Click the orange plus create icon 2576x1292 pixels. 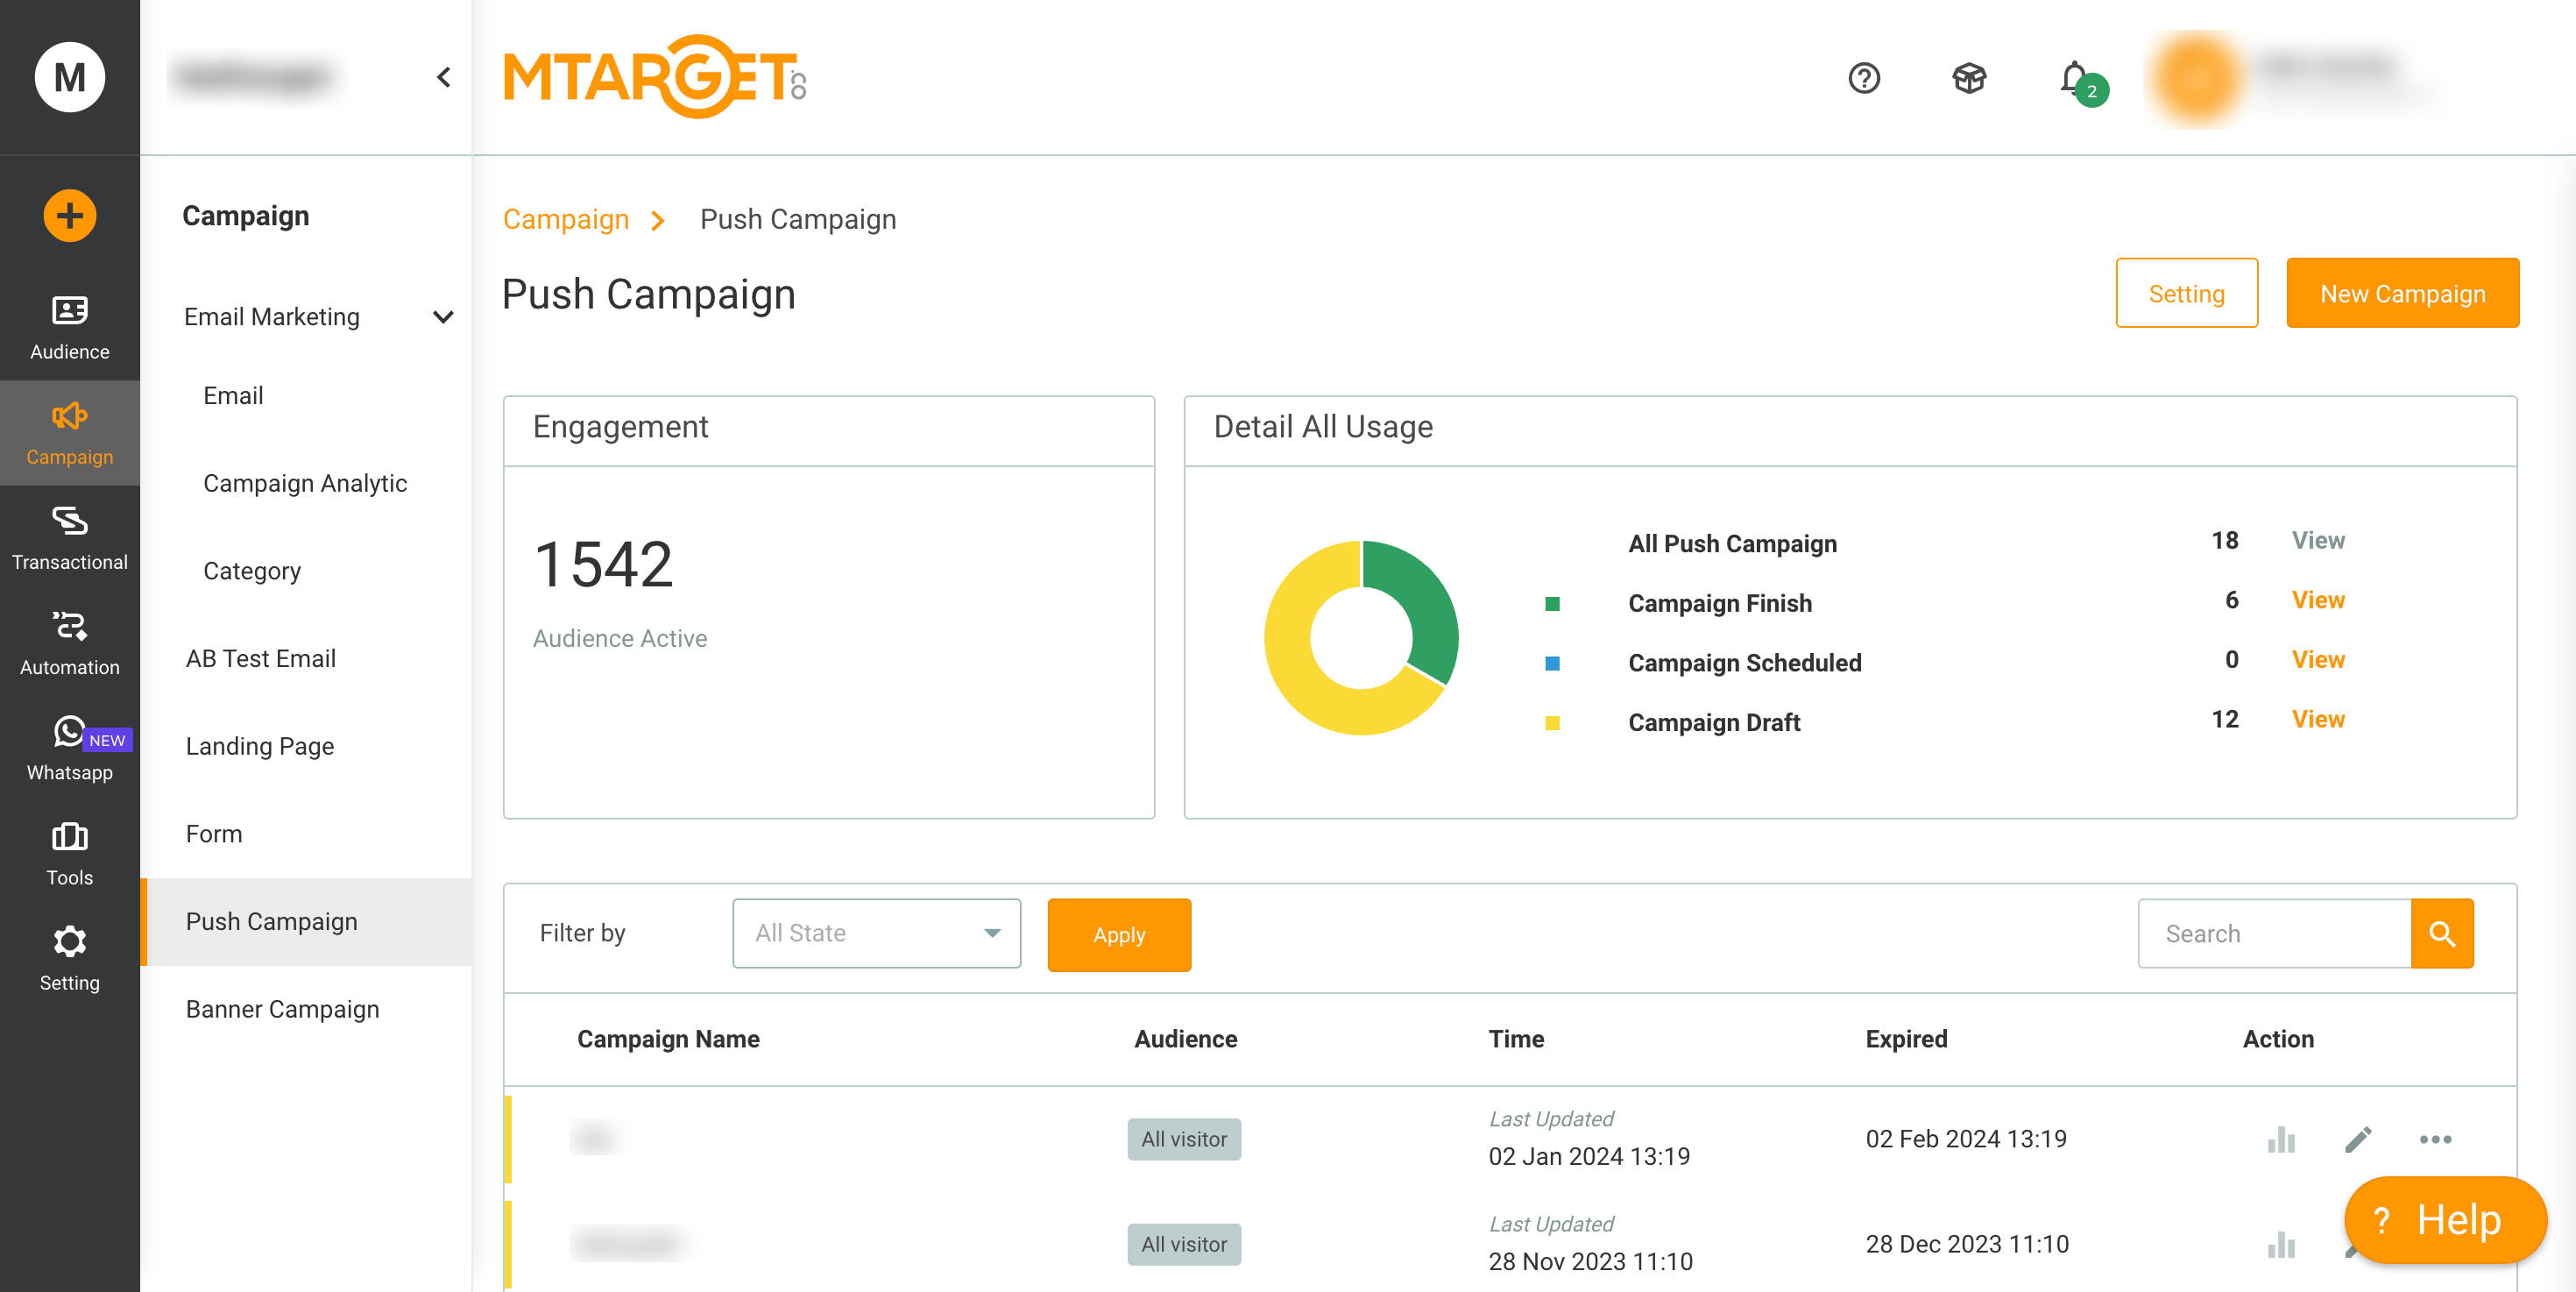pyautogui.click(x=69, y=215)
